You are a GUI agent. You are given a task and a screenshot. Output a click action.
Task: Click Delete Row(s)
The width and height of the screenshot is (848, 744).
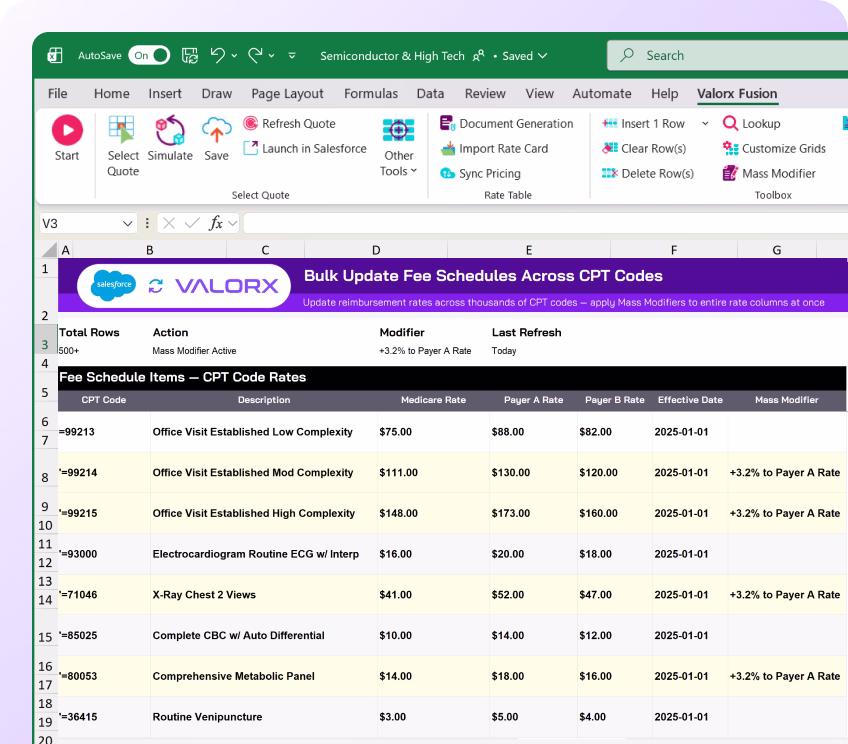pyautogui.click(x=647, y=173)
